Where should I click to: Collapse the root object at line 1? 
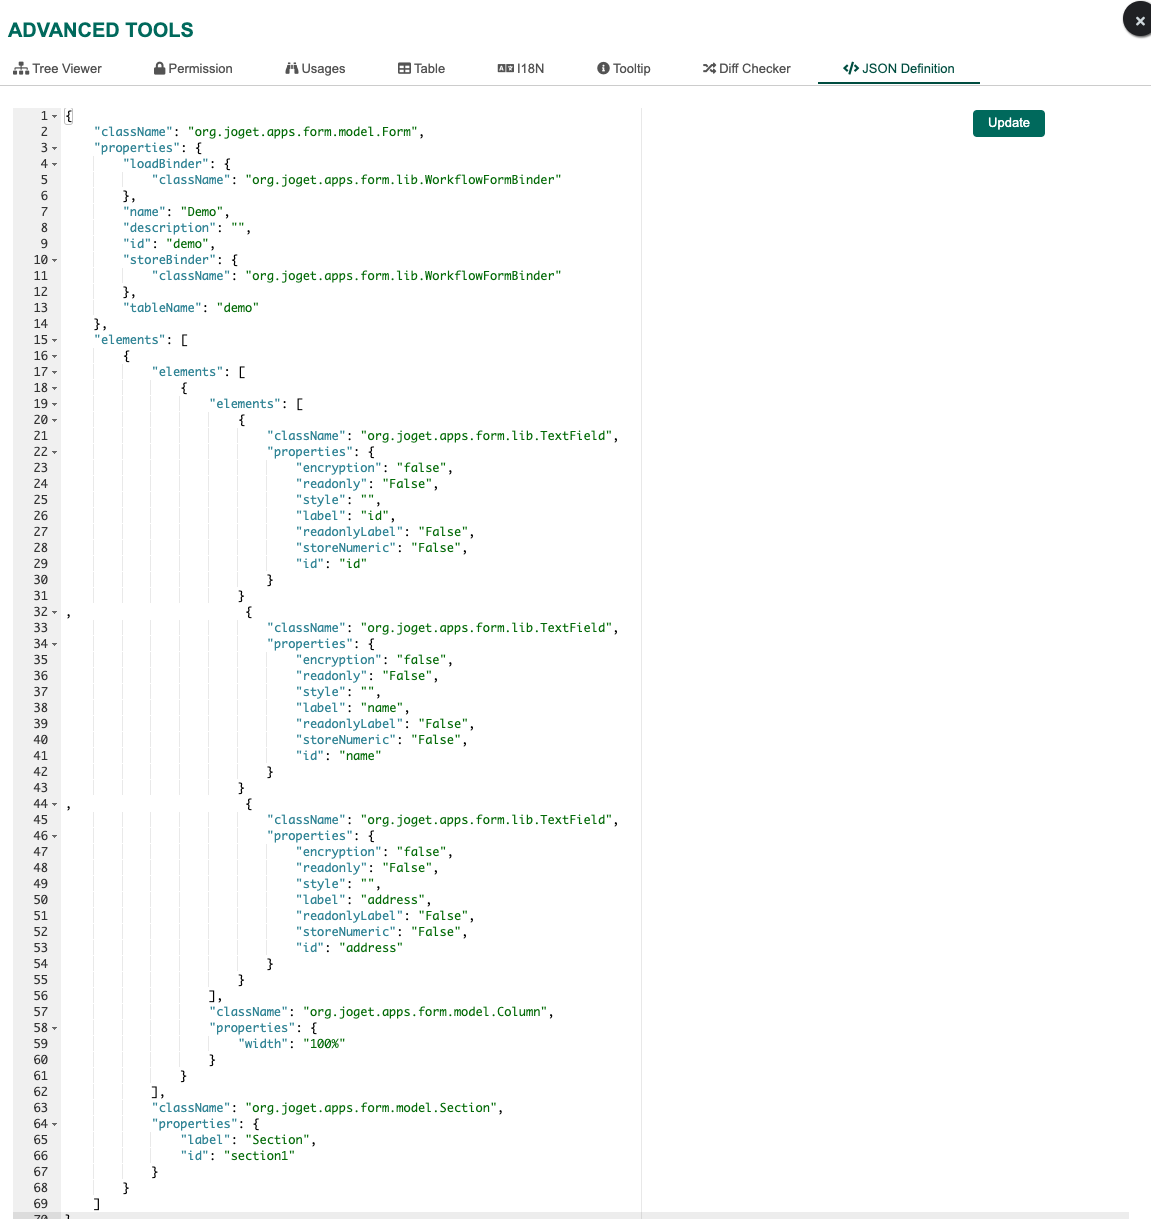pyautogui.click(x=54, y=116)
